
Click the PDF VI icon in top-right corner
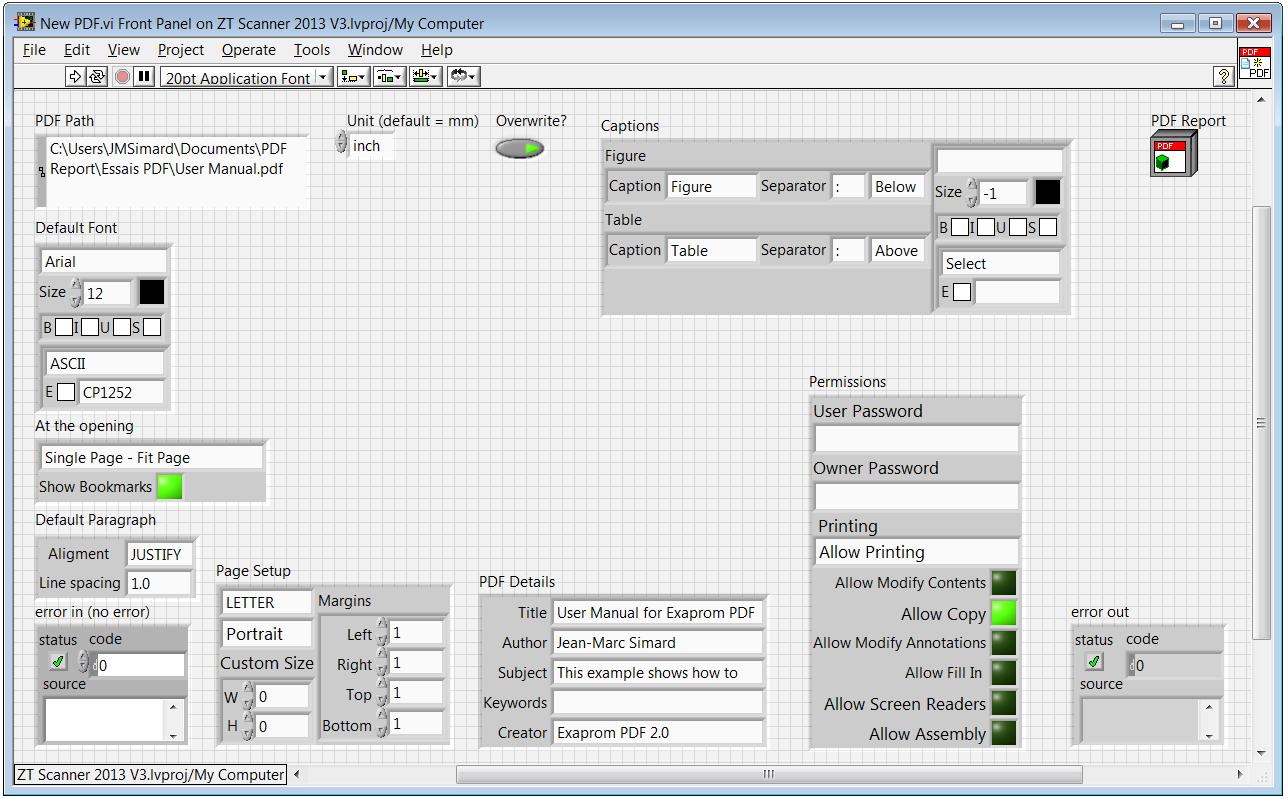pos(1254,63)
